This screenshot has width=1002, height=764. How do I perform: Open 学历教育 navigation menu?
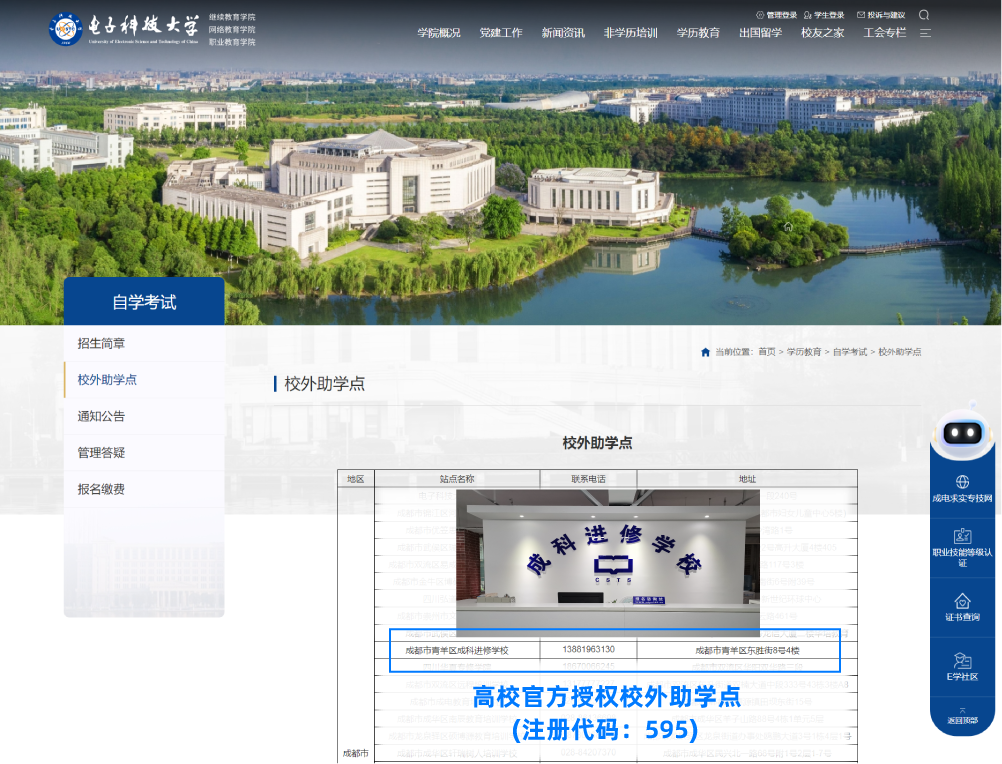pyautogui.click(x=698, y=33)
